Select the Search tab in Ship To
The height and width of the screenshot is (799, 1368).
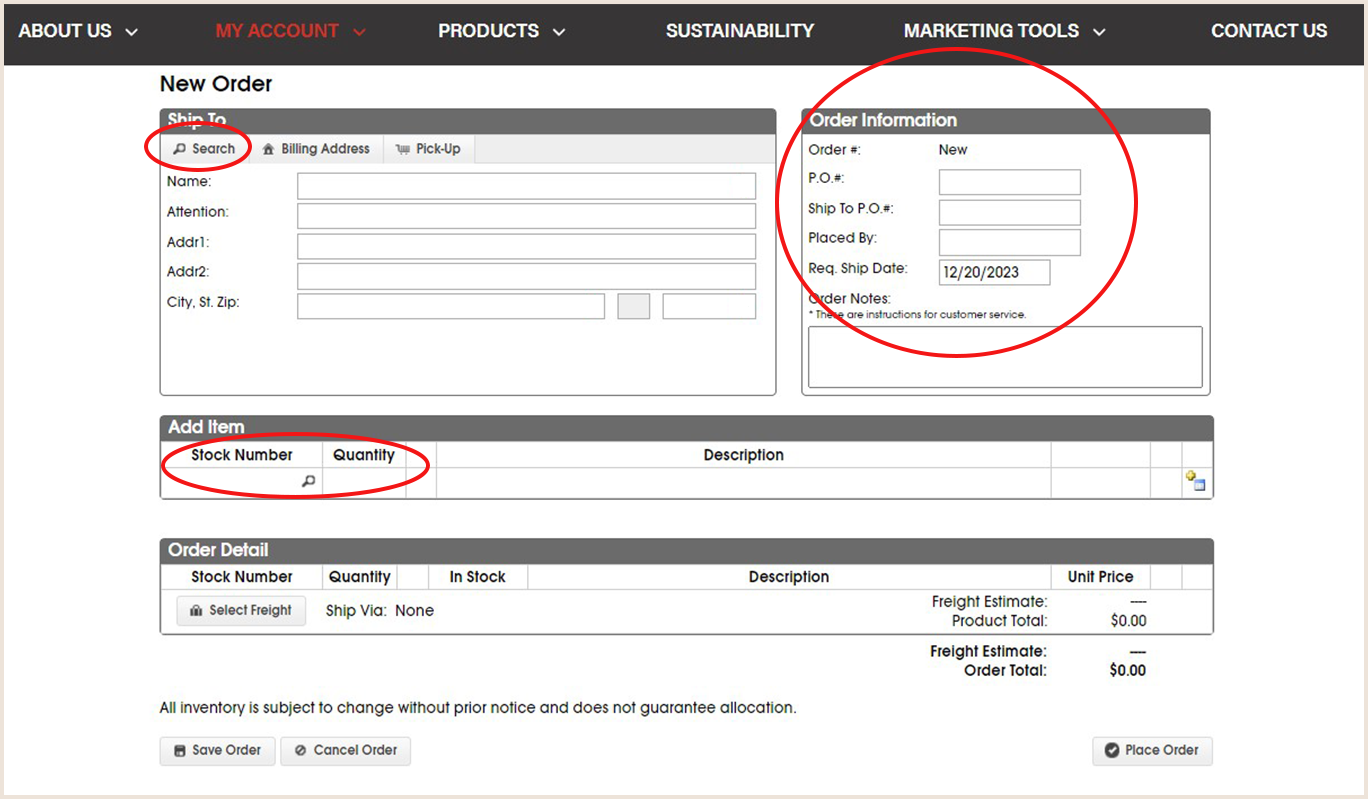click(204, 149)
